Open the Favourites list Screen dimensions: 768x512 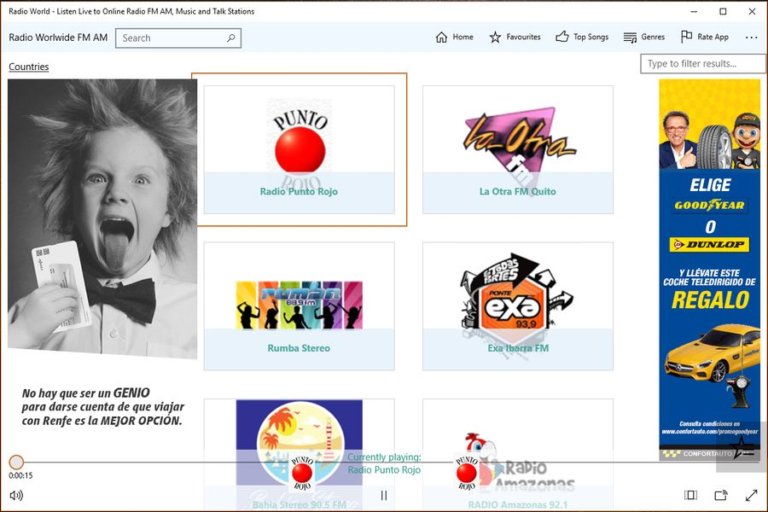pyautogui.click(x=514, y=37)
